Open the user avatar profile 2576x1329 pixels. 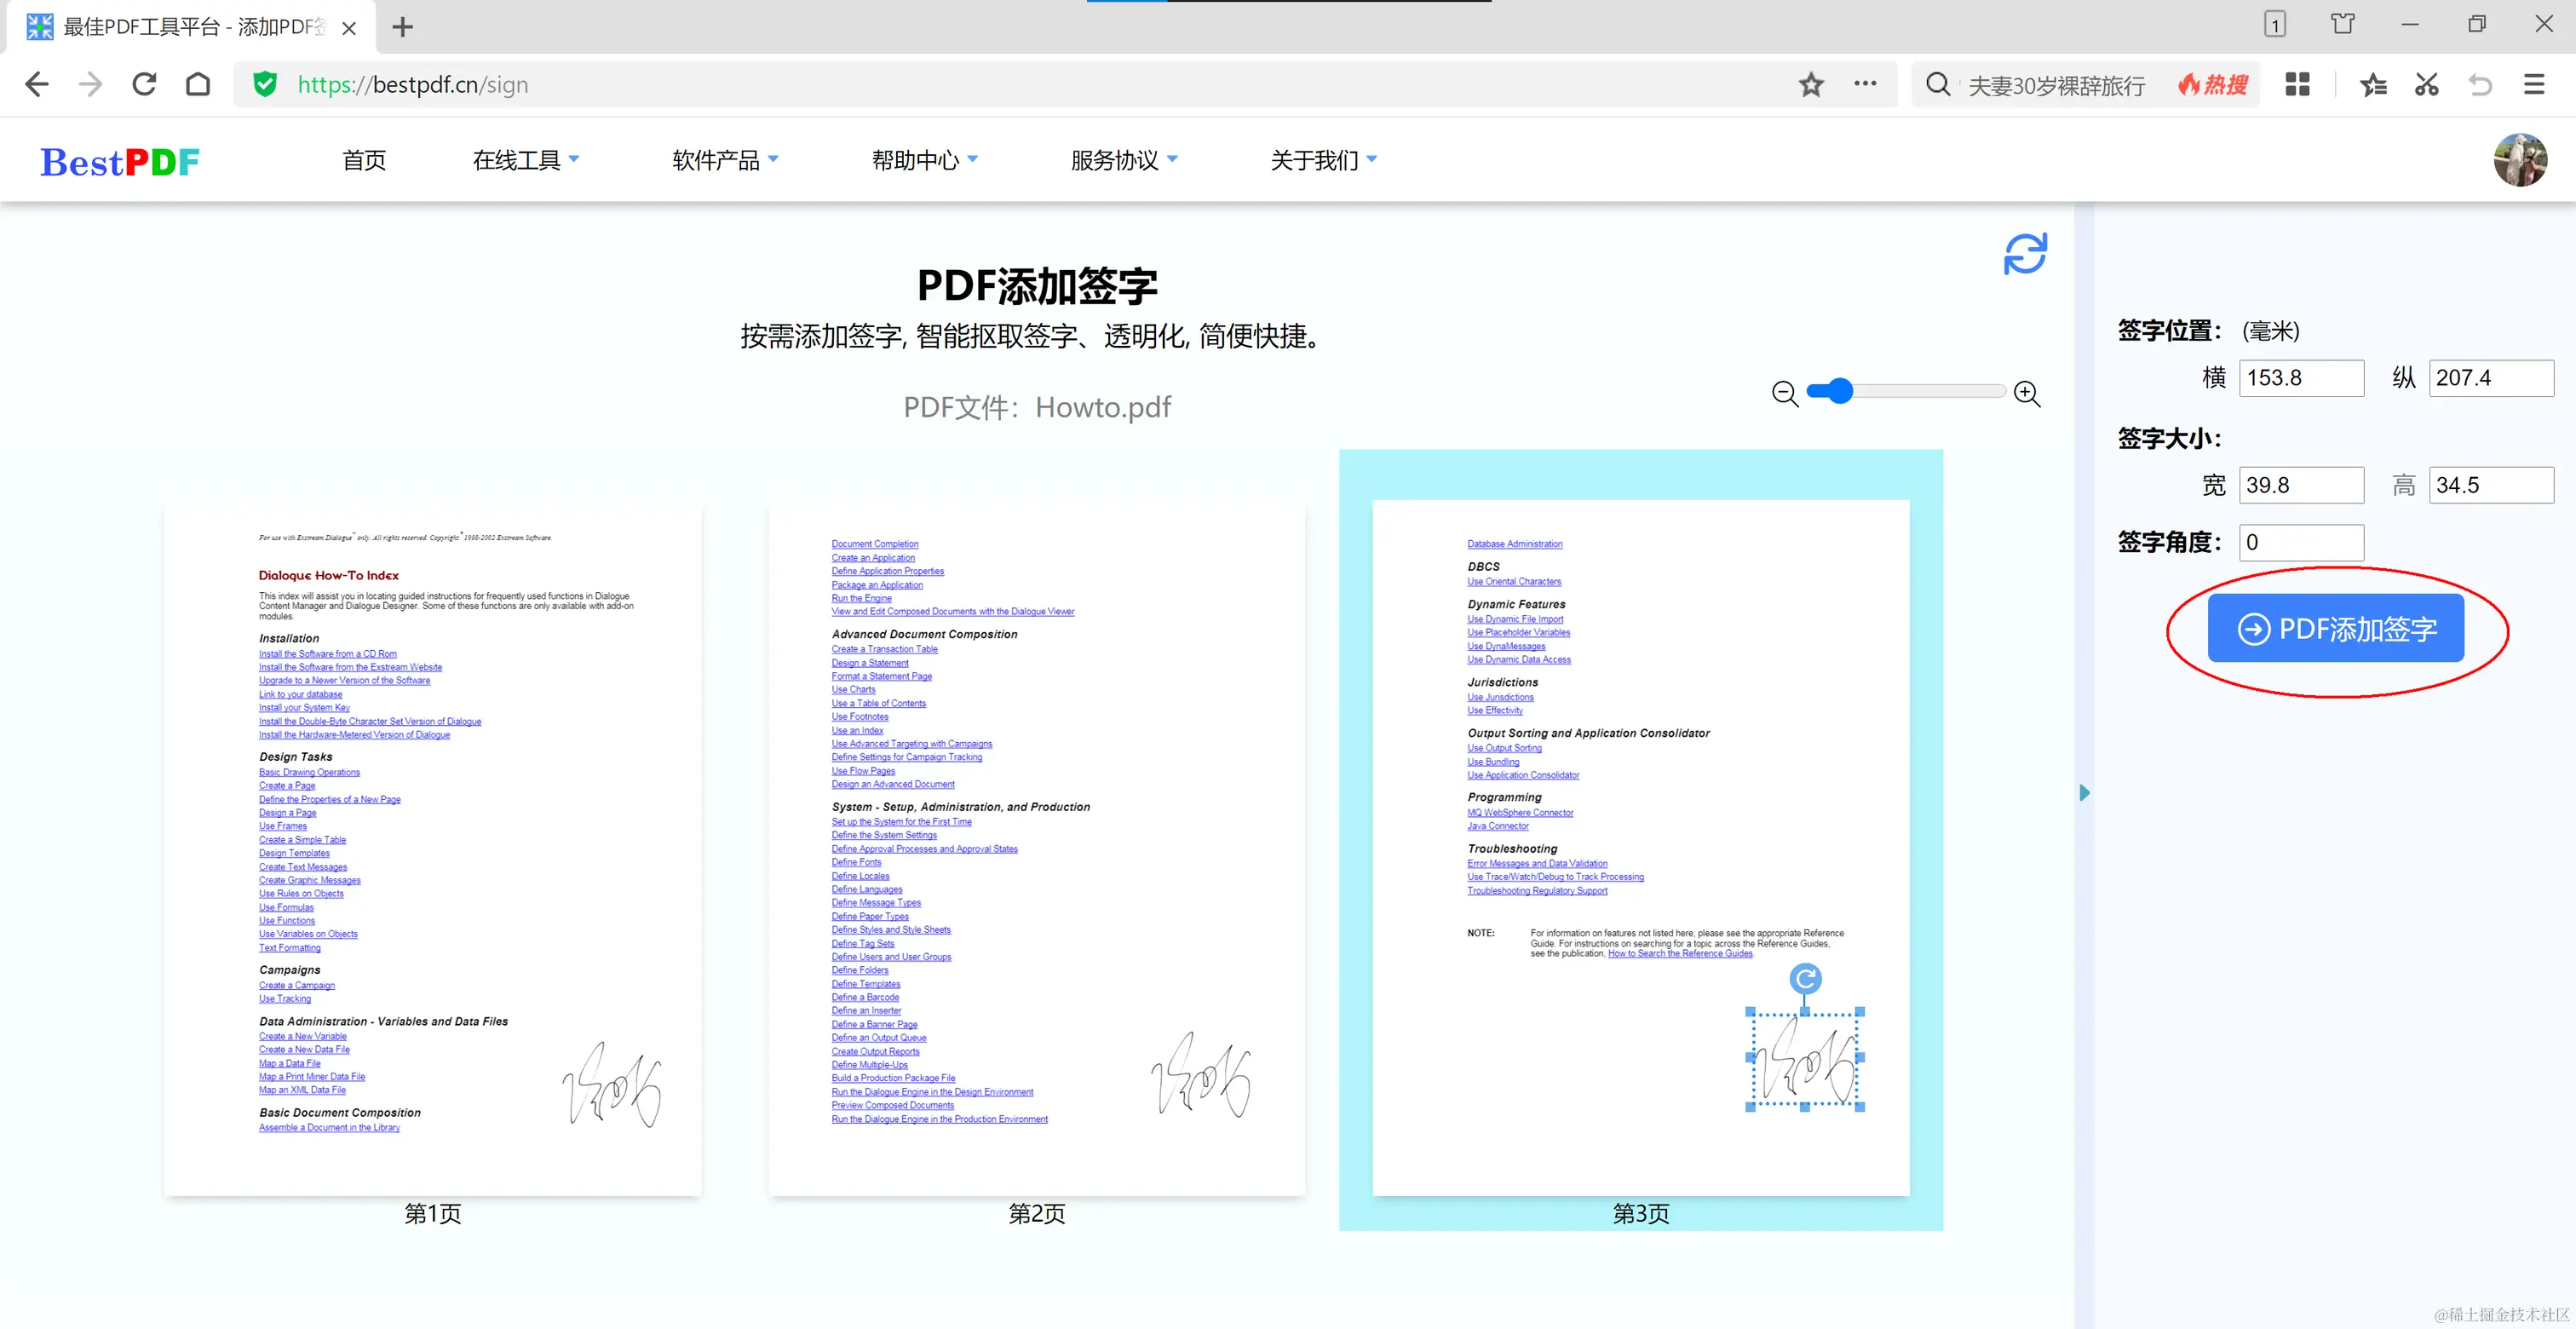[x=2519, y=160]
